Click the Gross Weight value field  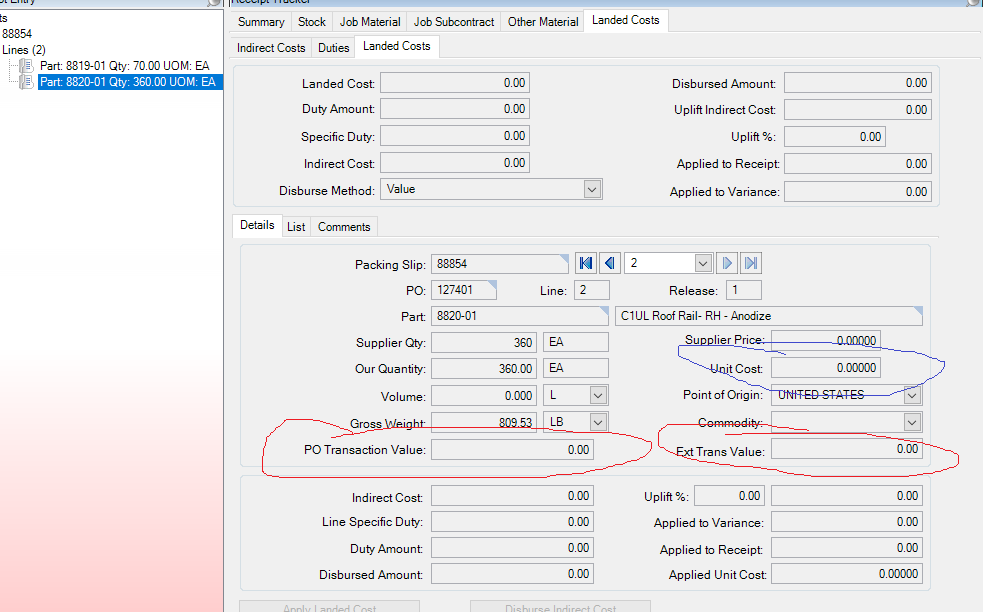click(484, 422)
